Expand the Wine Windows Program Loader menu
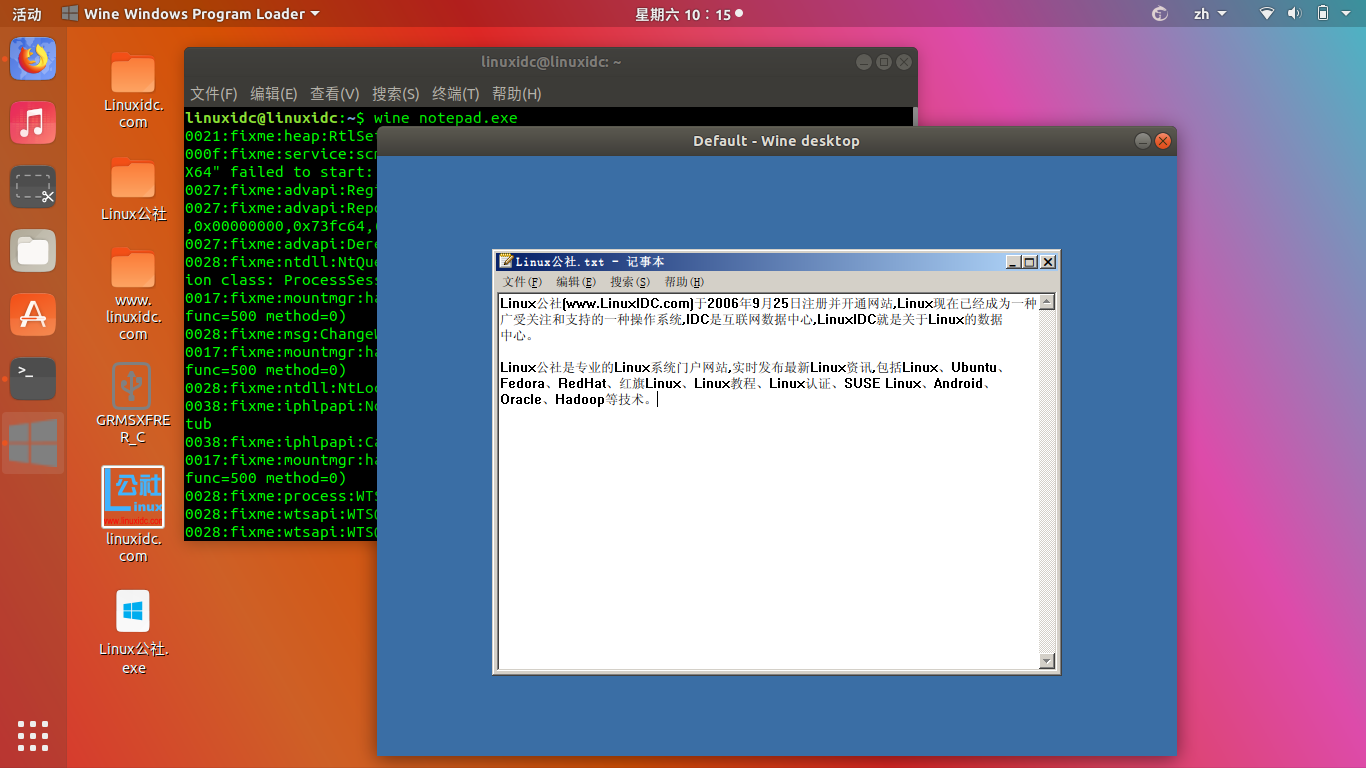Screen dimensions: 1366x768 click(190, 14)
